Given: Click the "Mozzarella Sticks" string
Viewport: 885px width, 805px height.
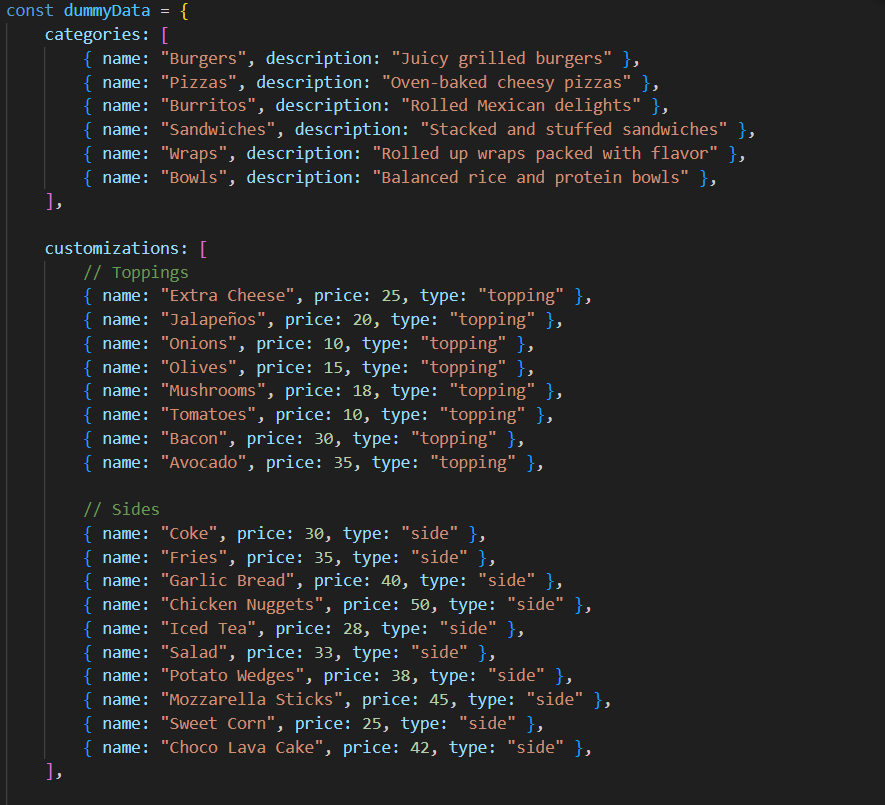Looking at the screenshot, I should pos(251,700).
